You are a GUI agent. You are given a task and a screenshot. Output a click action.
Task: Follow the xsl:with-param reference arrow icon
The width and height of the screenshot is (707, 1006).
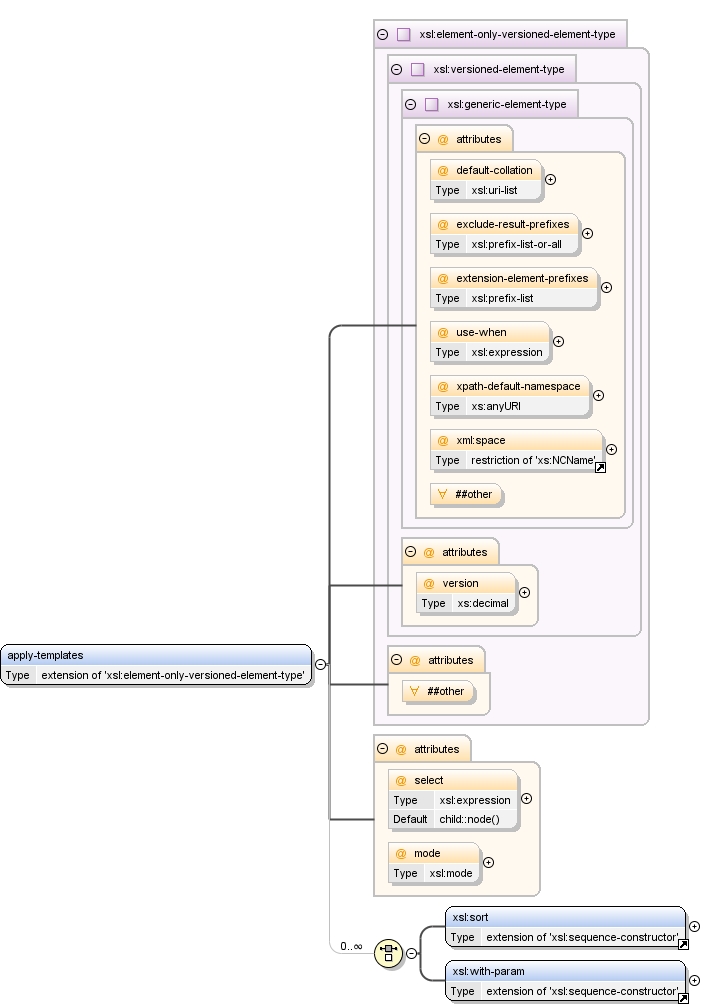click(683, 998)
